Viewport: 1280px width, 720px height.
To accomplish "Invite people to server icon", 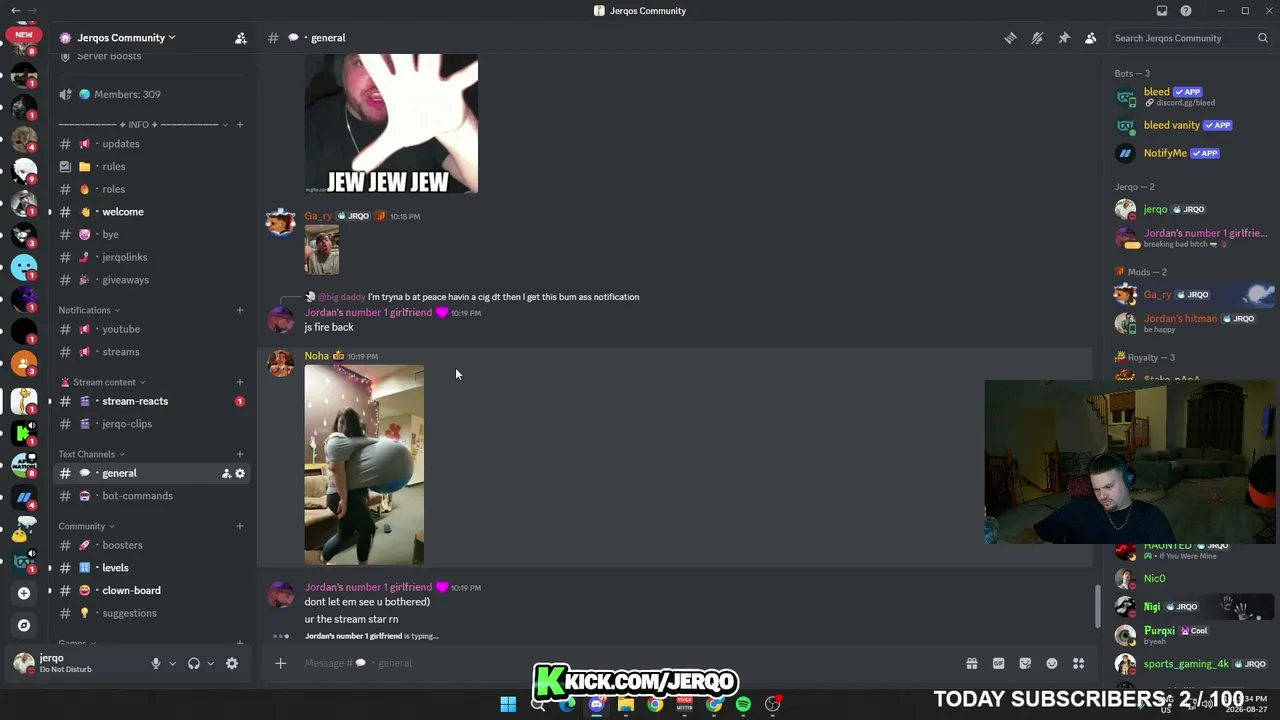I will (x=241, y=38).
